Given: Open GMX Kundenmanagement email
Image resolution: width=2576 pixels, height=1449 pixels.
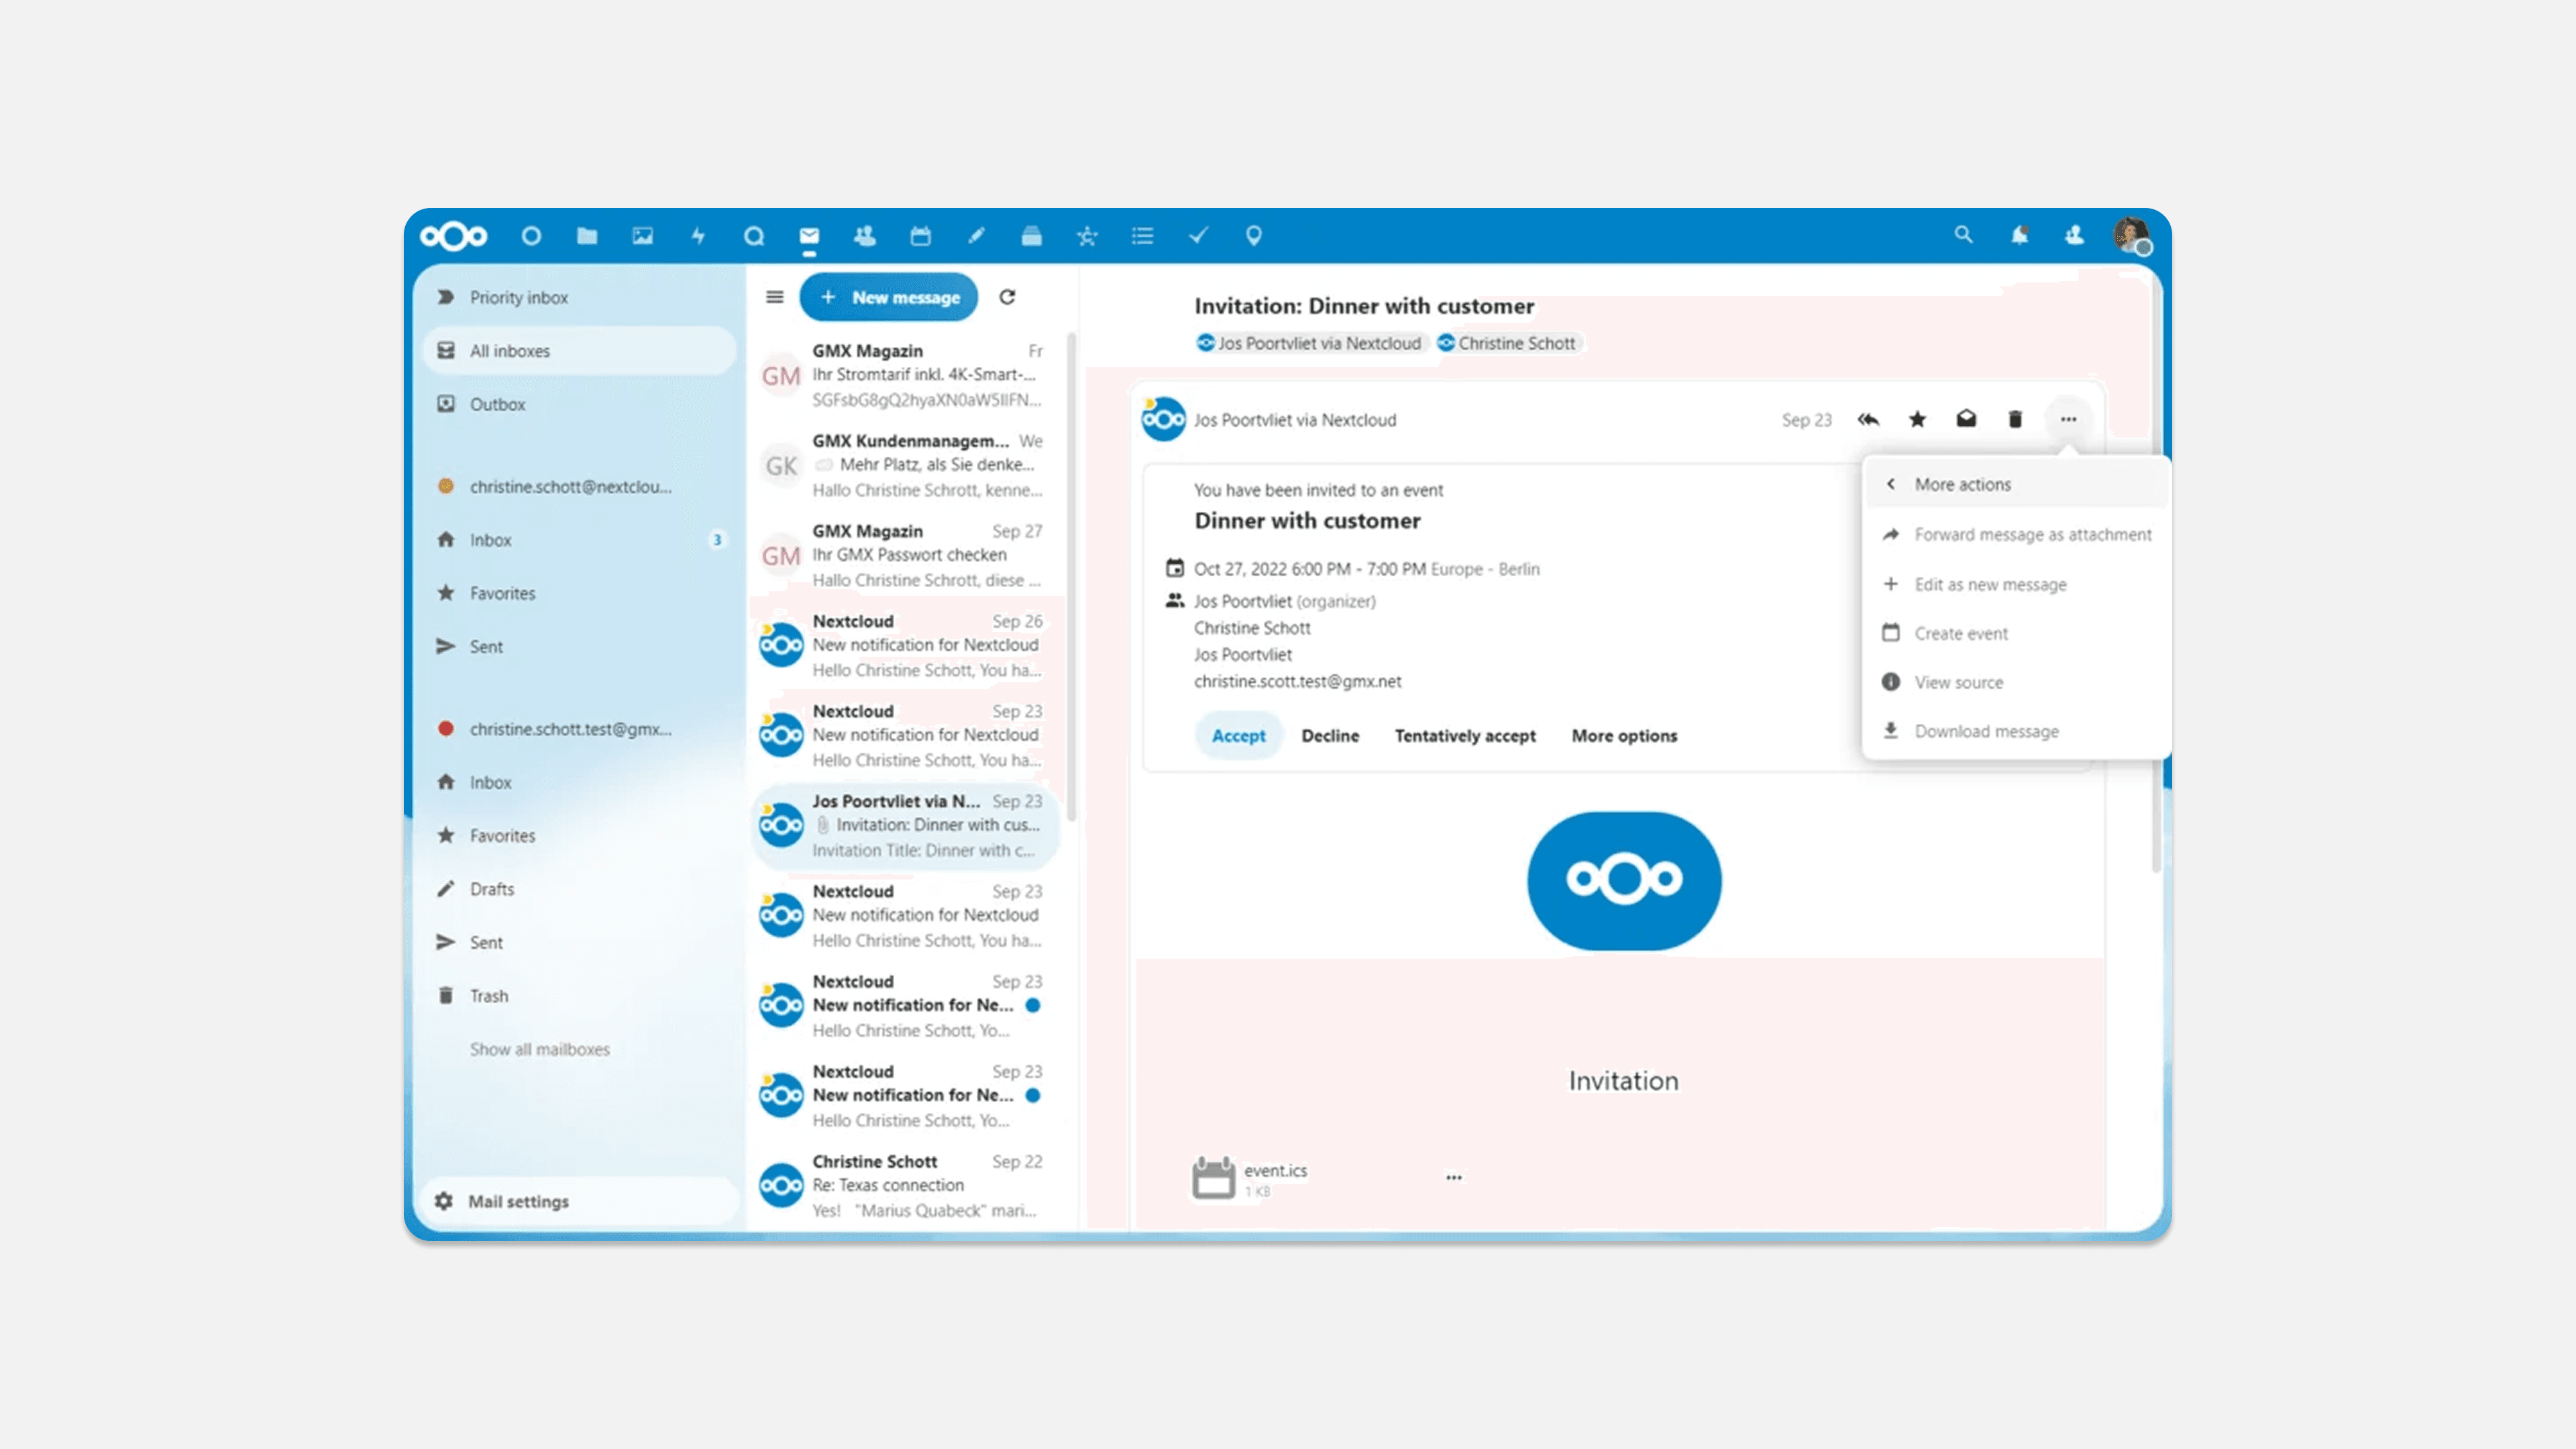Looking at the screenshot, I should (x=905, y=465).
